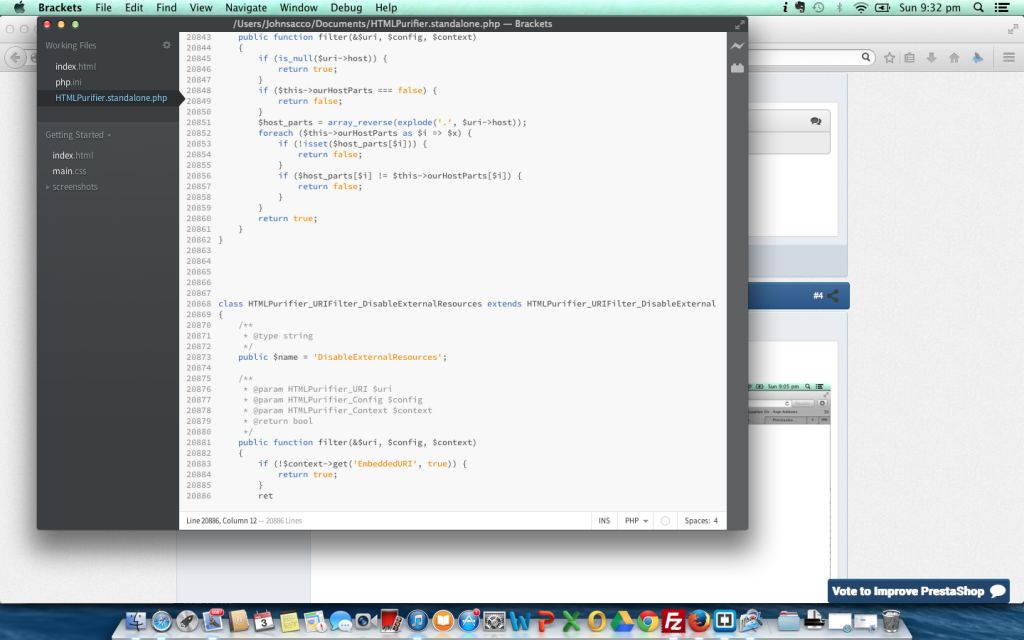Open the Navigate menu
The image size is (1024, 640).
tap(246, 7)
